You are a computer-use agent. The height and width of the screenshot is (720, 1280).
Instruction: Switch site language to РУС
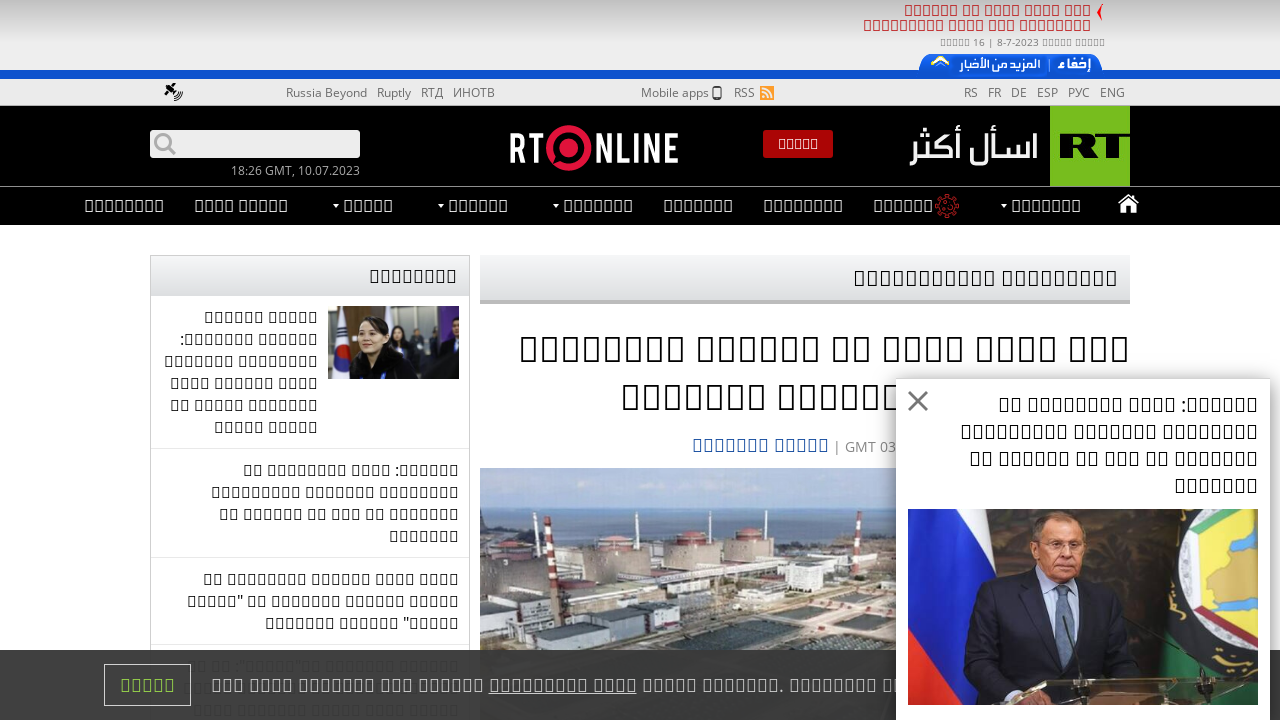click(1079, 93)
